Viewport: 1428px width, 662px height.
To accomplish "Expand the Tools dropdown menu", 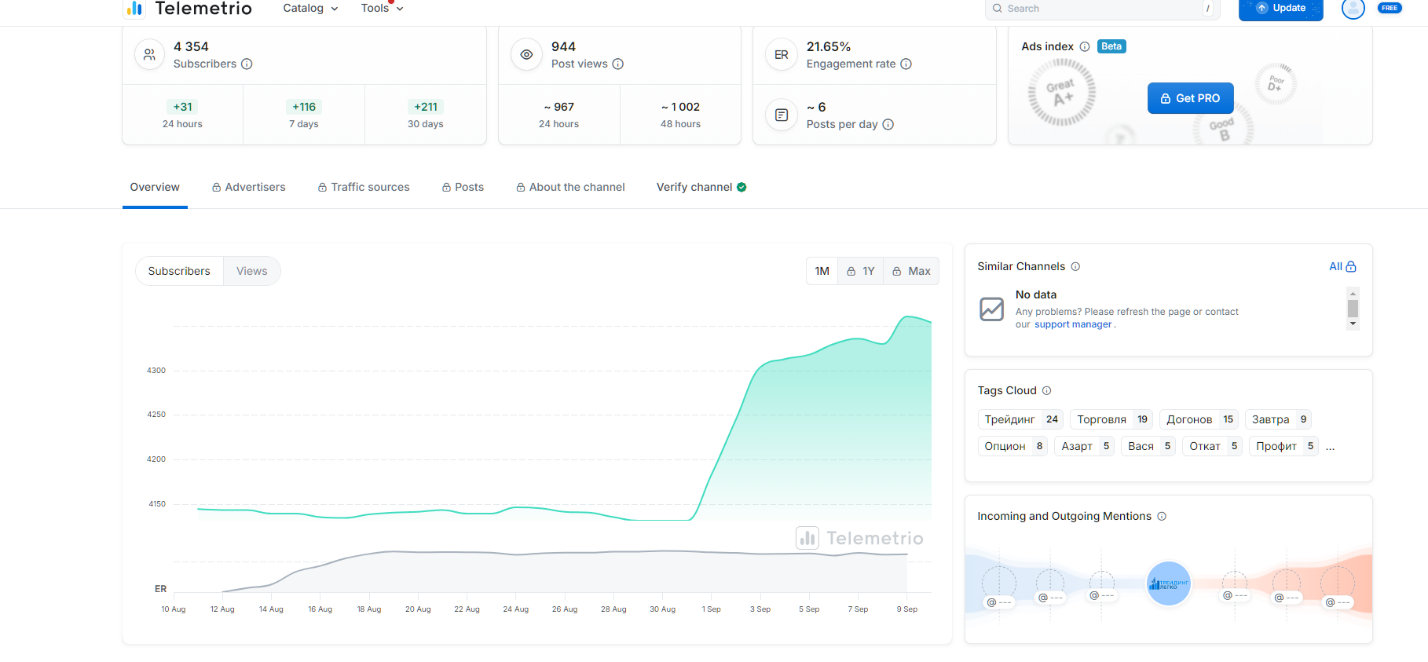I will [382, 8].
